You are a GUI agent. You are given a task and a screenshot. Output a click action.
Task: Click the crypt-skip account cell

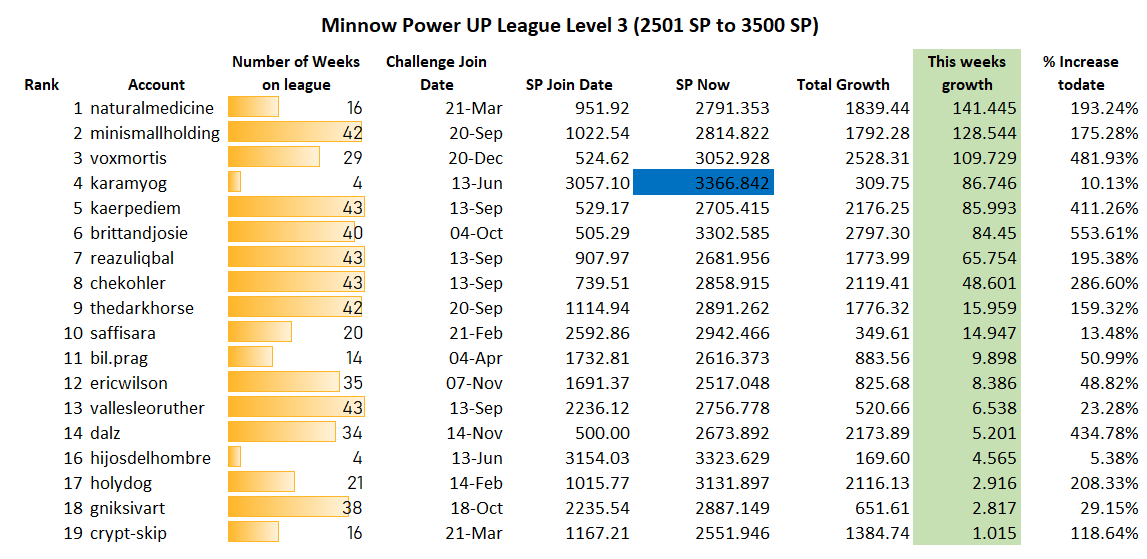click(128, 533)
